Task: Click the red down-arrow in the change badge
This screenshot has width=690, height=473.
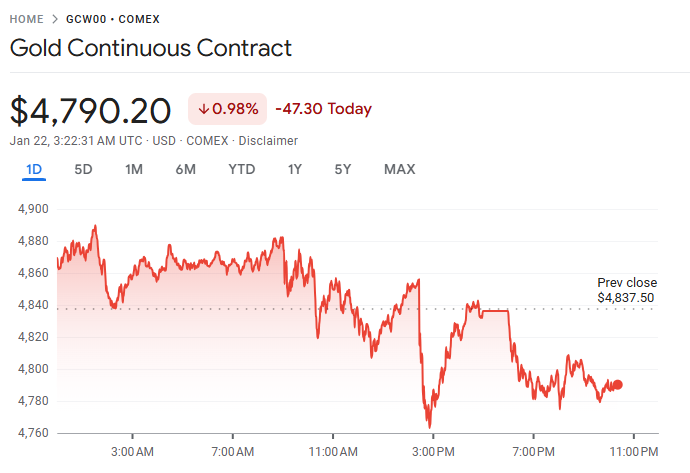Action: 204,109
